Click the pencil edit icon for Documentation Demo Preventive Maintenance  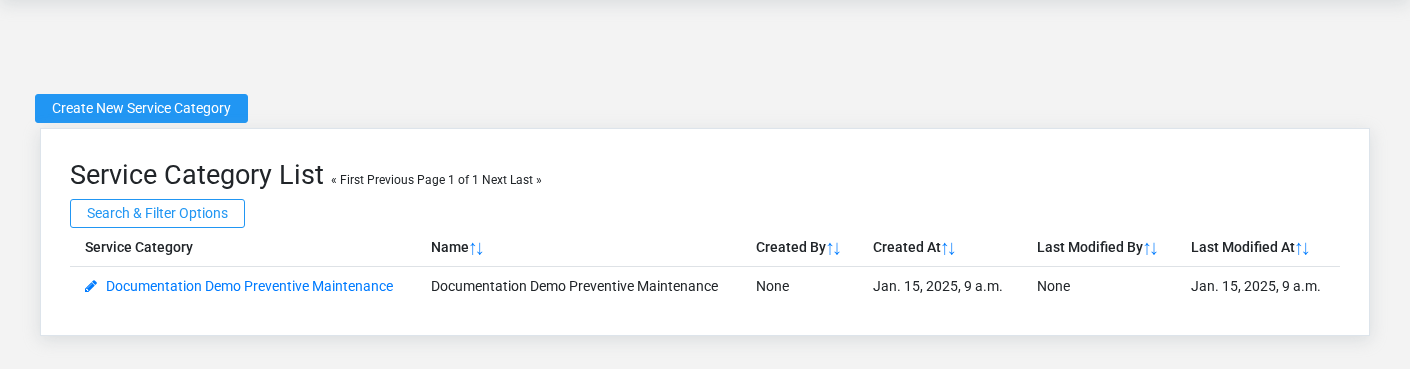click(91, 286)
